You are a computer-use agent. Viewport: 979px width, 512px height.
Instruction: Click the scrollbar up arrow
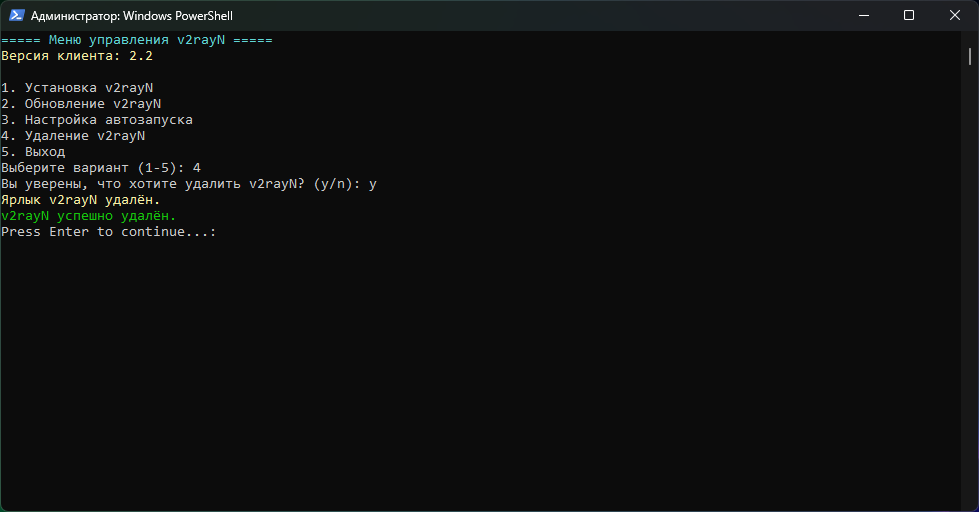tap(972, 37)
